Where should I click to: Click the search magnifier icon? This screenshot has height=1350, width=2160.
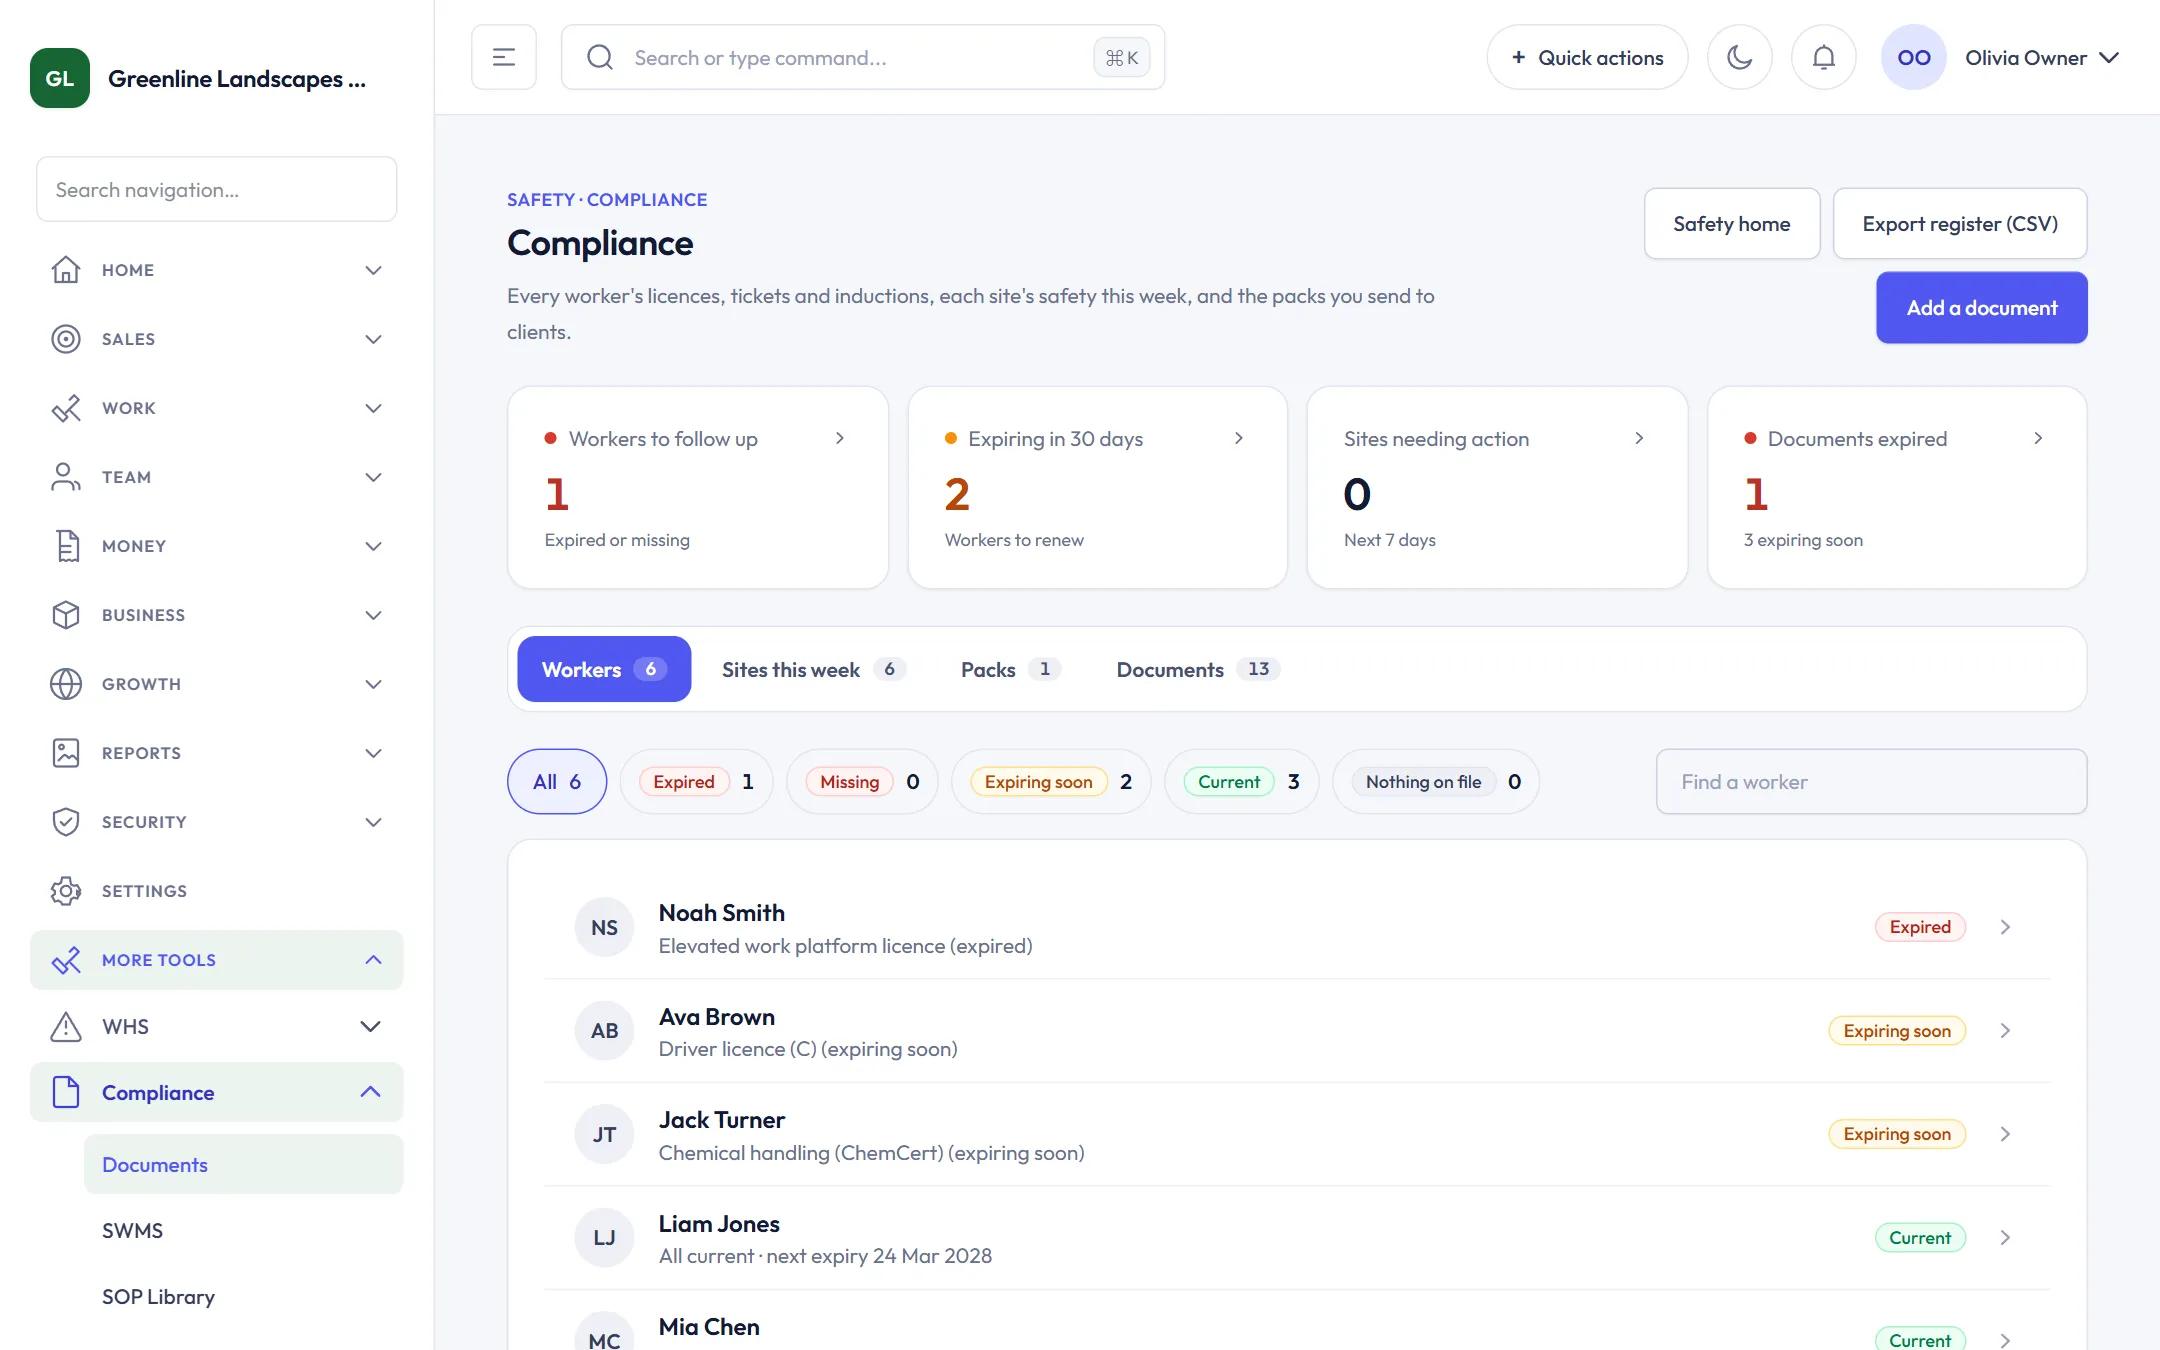600,57
